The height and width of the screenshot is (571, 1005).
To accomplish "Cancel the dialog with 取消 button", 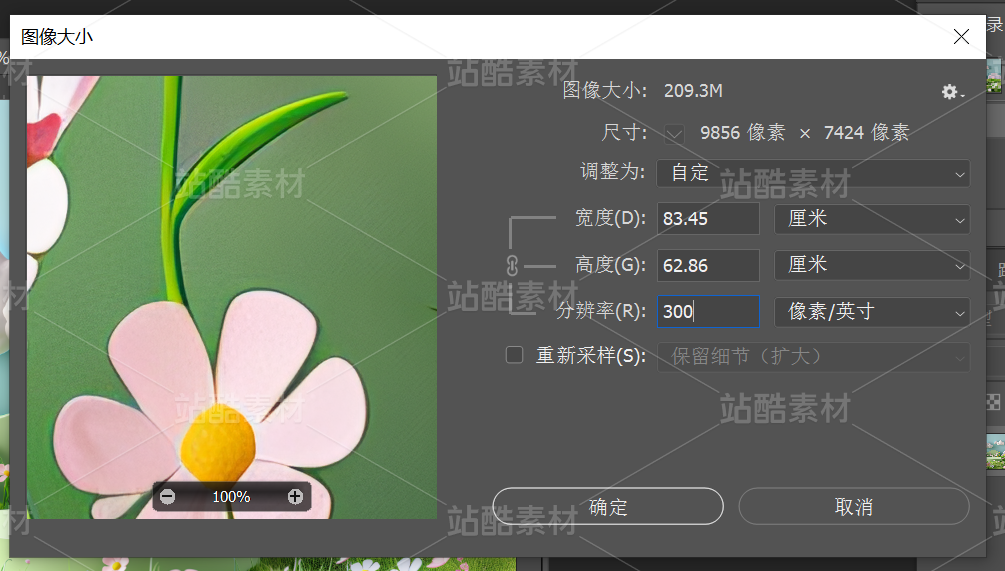I will pyautogui.click(x=854, y=506).
